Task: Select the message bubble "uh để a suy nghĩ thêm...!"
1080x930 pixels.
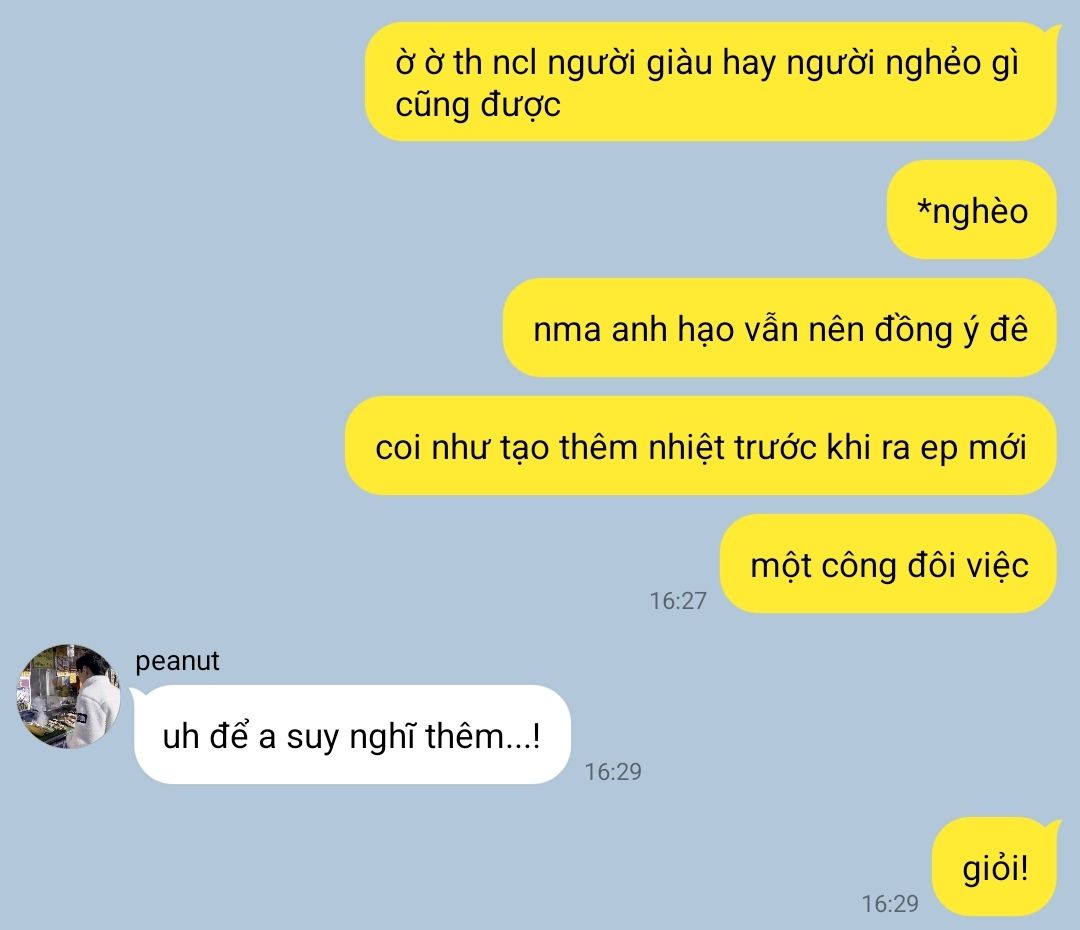Action: click(x=352, y=734)
